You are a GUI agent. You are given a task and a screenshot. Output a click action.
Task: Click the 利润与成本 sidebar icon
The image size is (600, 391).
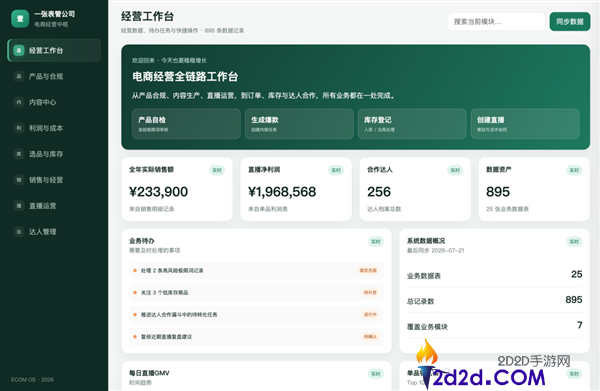[x=19, y=128]
